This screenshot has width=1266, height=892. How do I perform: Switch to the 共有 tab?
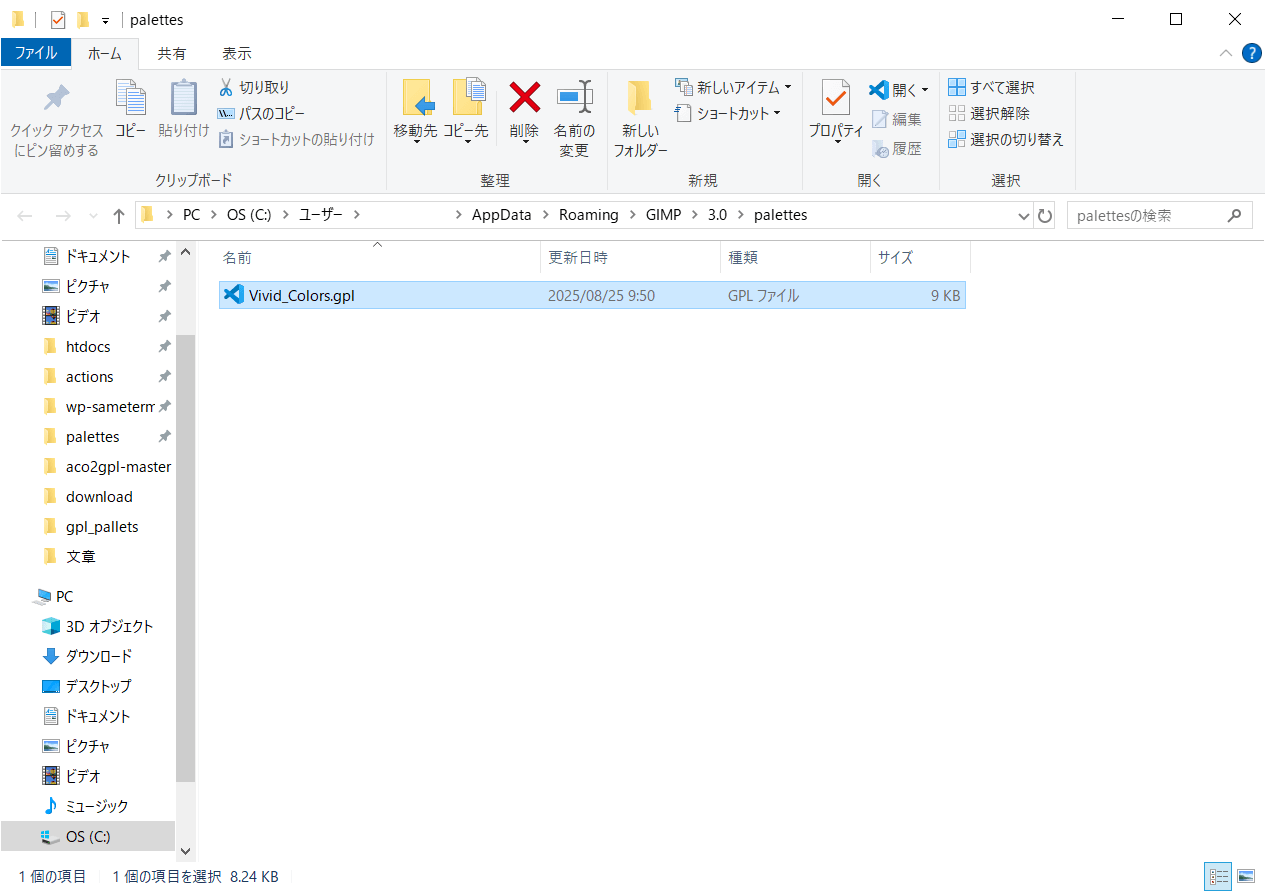click(172, 53)
